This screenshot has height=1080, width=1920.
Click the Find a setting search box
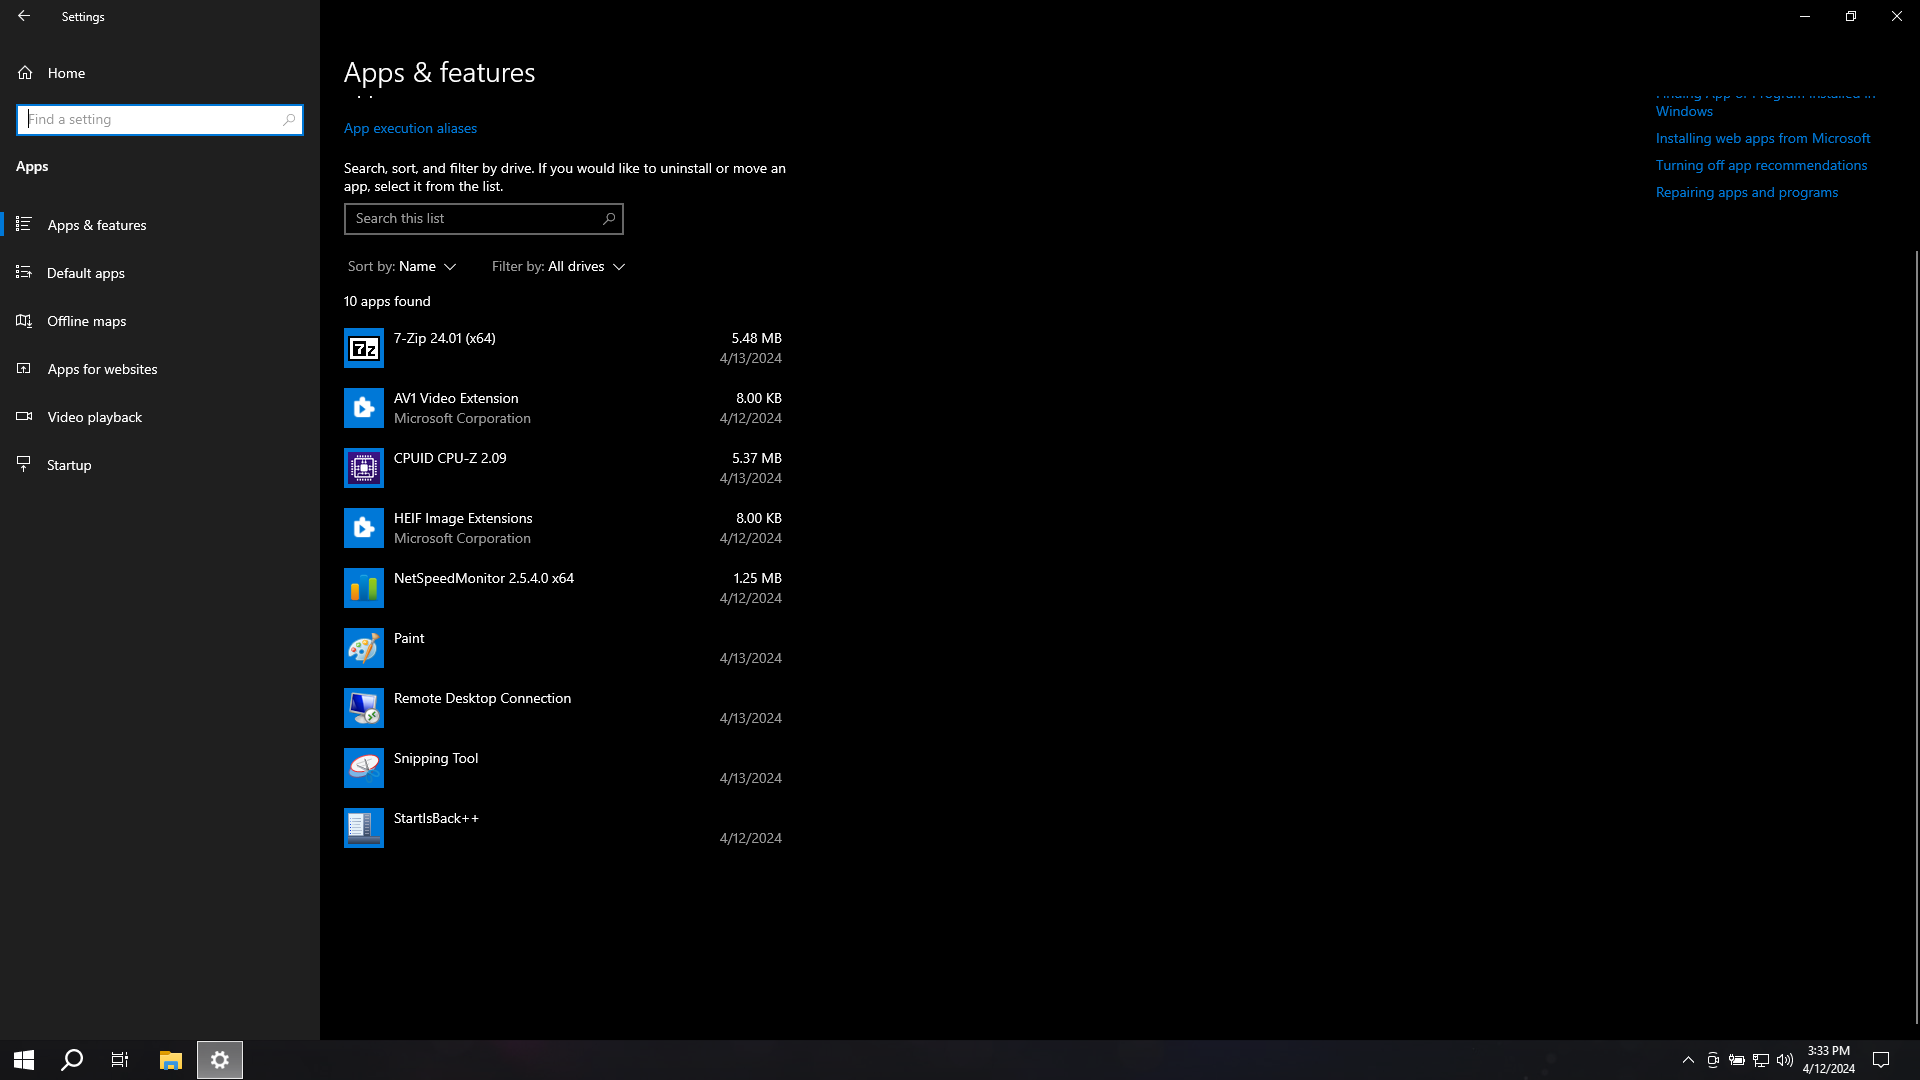tap(152, 120)
